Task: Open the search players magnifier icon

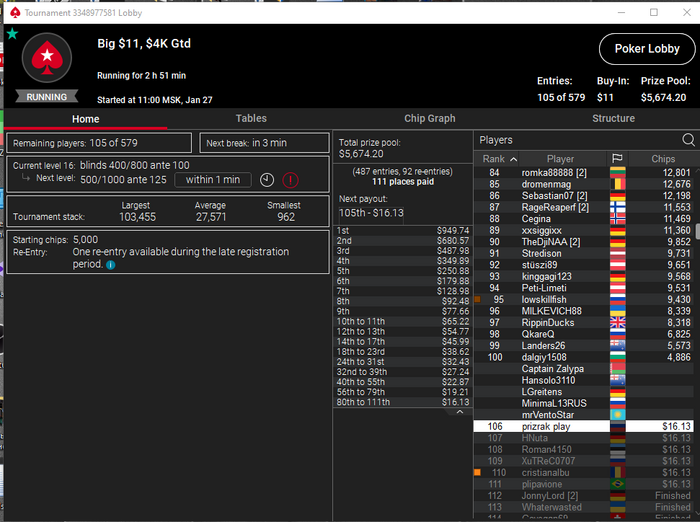Action: [688, 140]
